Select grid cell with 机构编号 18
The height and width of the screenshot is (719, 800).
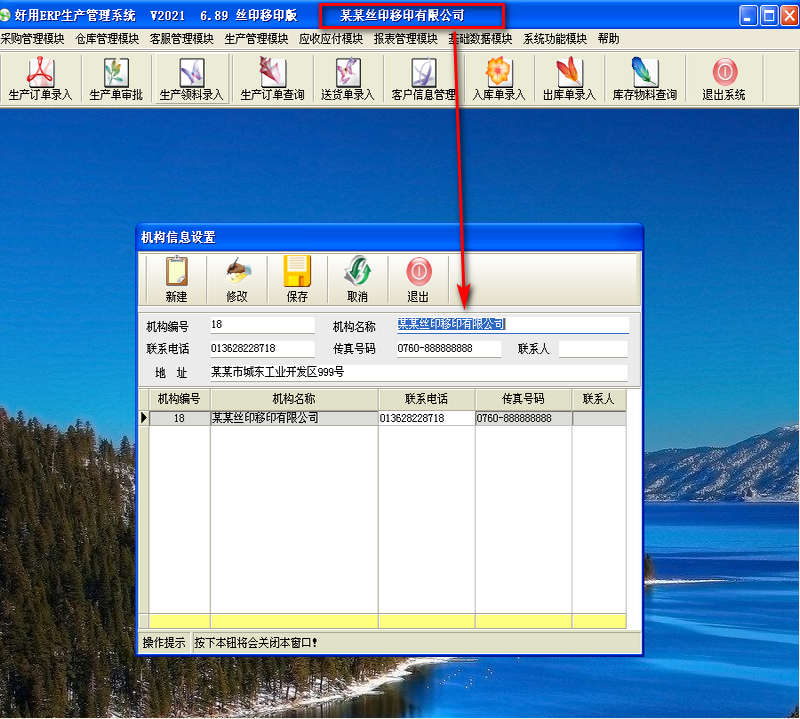(x=179, y=418)
